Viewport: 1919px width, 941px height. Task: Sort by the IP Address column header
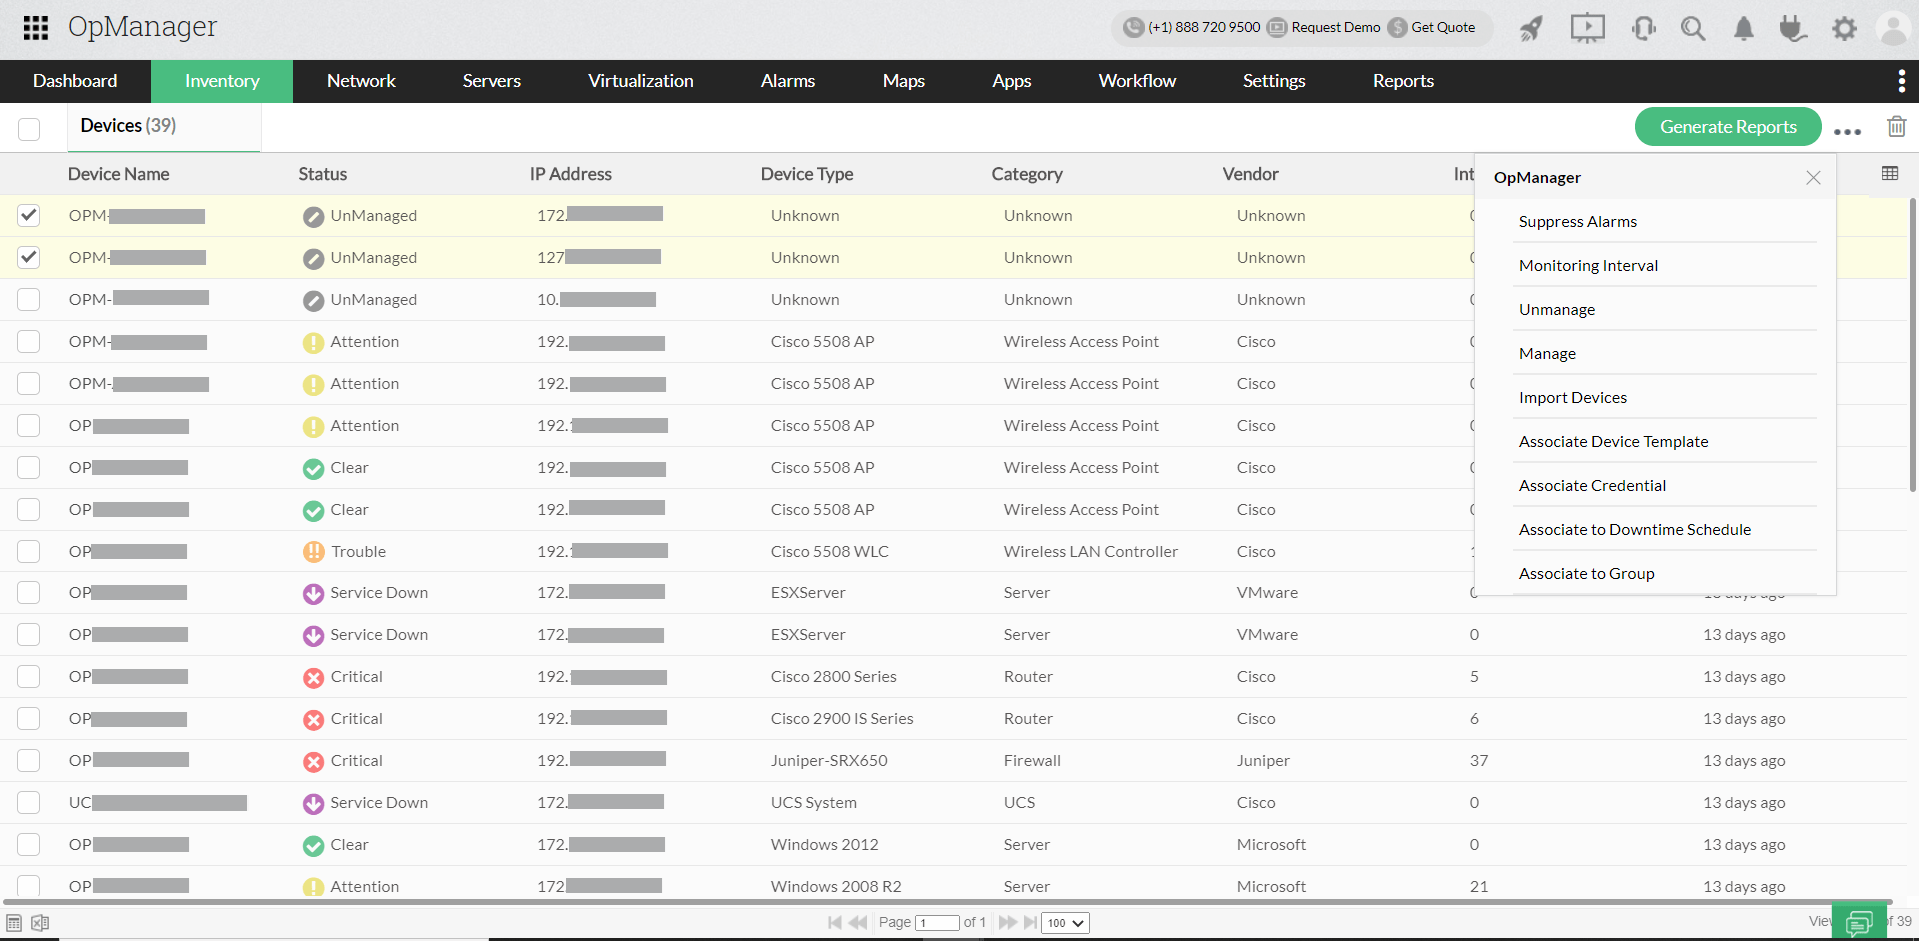[571, 174]
